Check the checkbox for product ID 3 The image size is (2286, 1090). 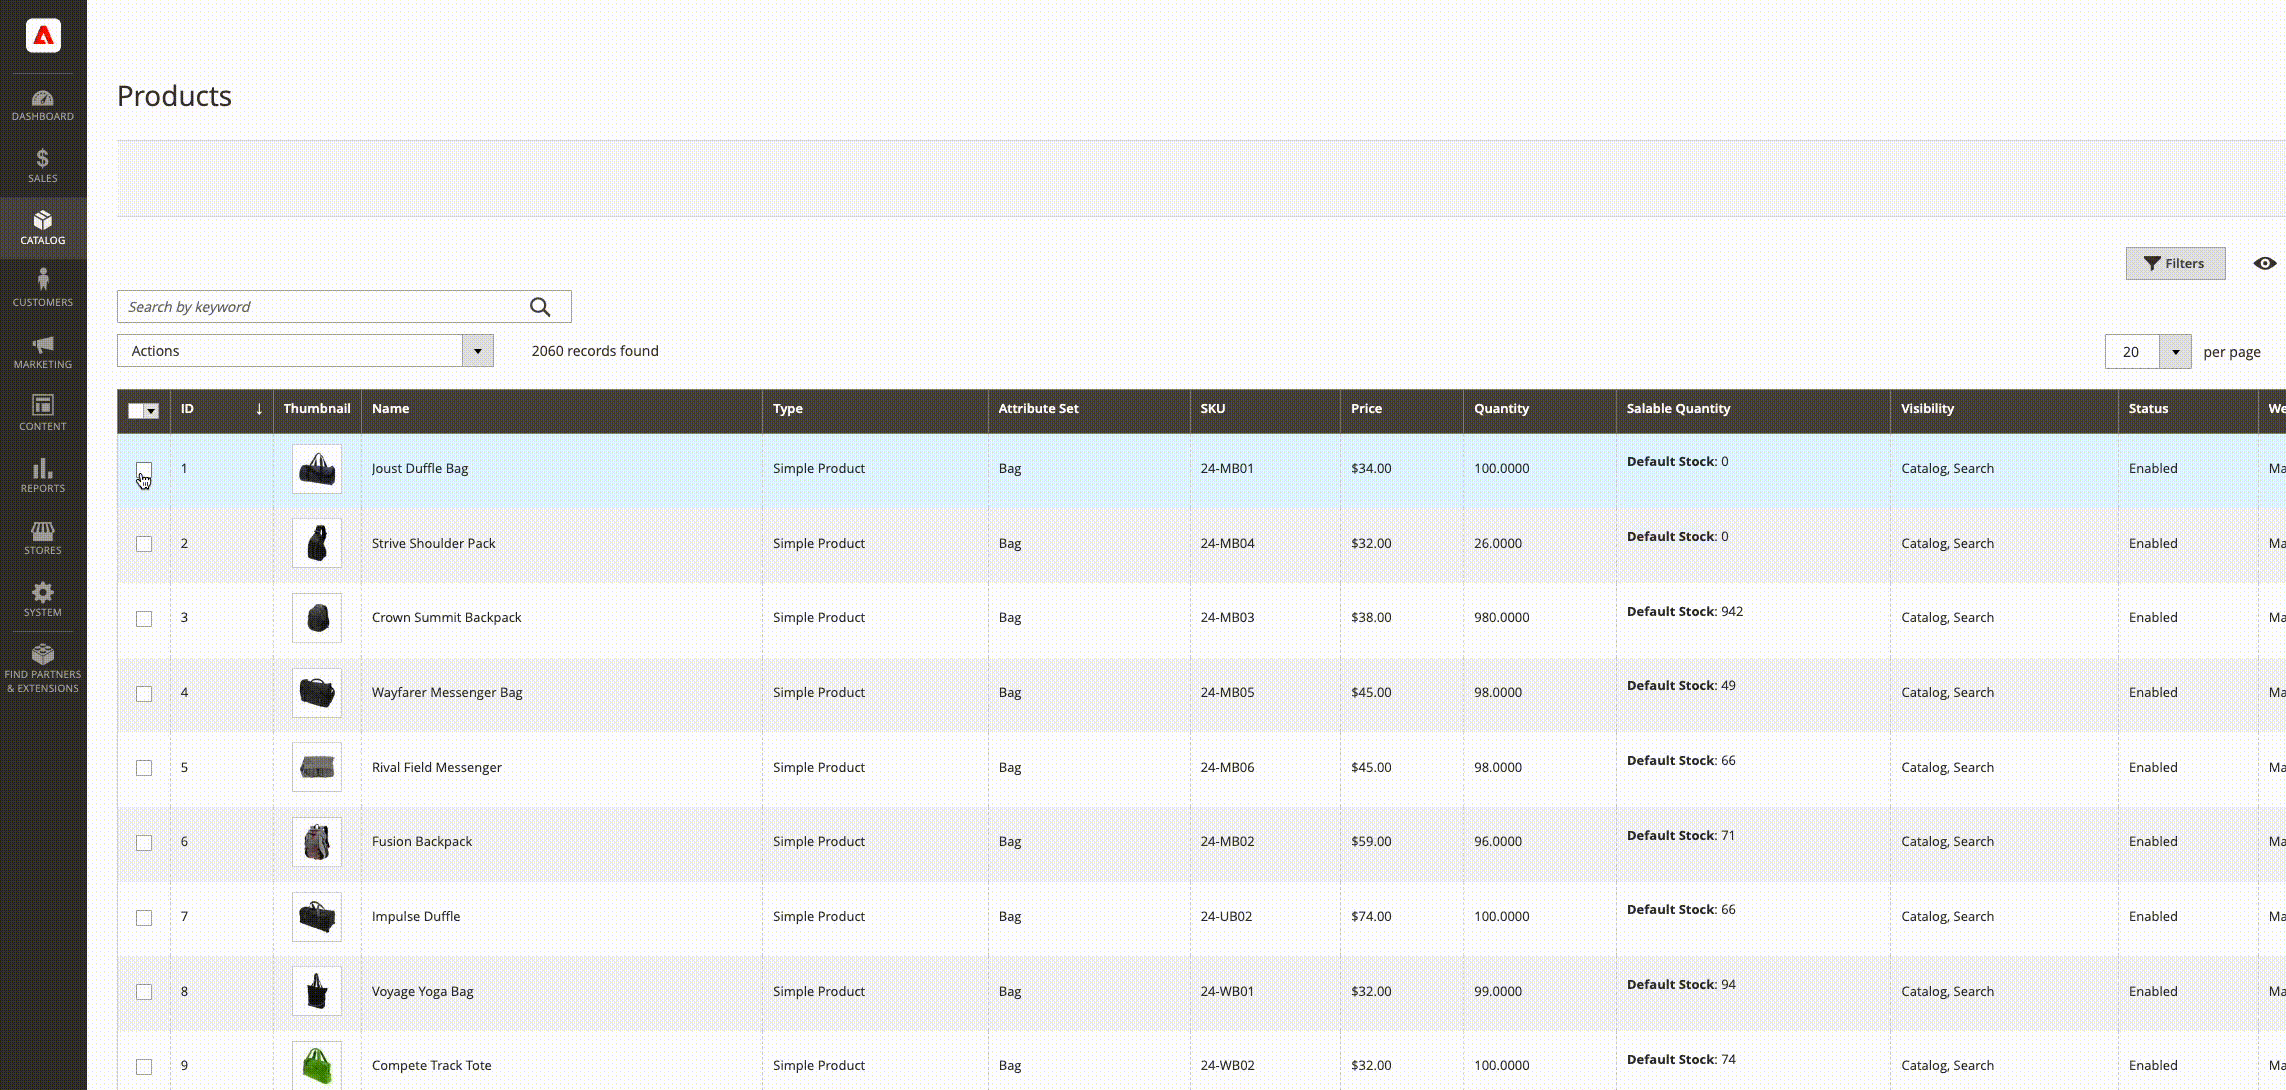click(x=143, y=618)
